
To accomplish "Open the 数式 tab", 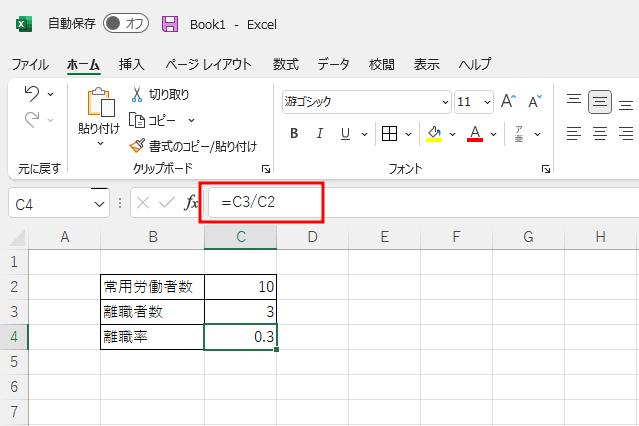I will pyautogui.click(x=286, y=64).
